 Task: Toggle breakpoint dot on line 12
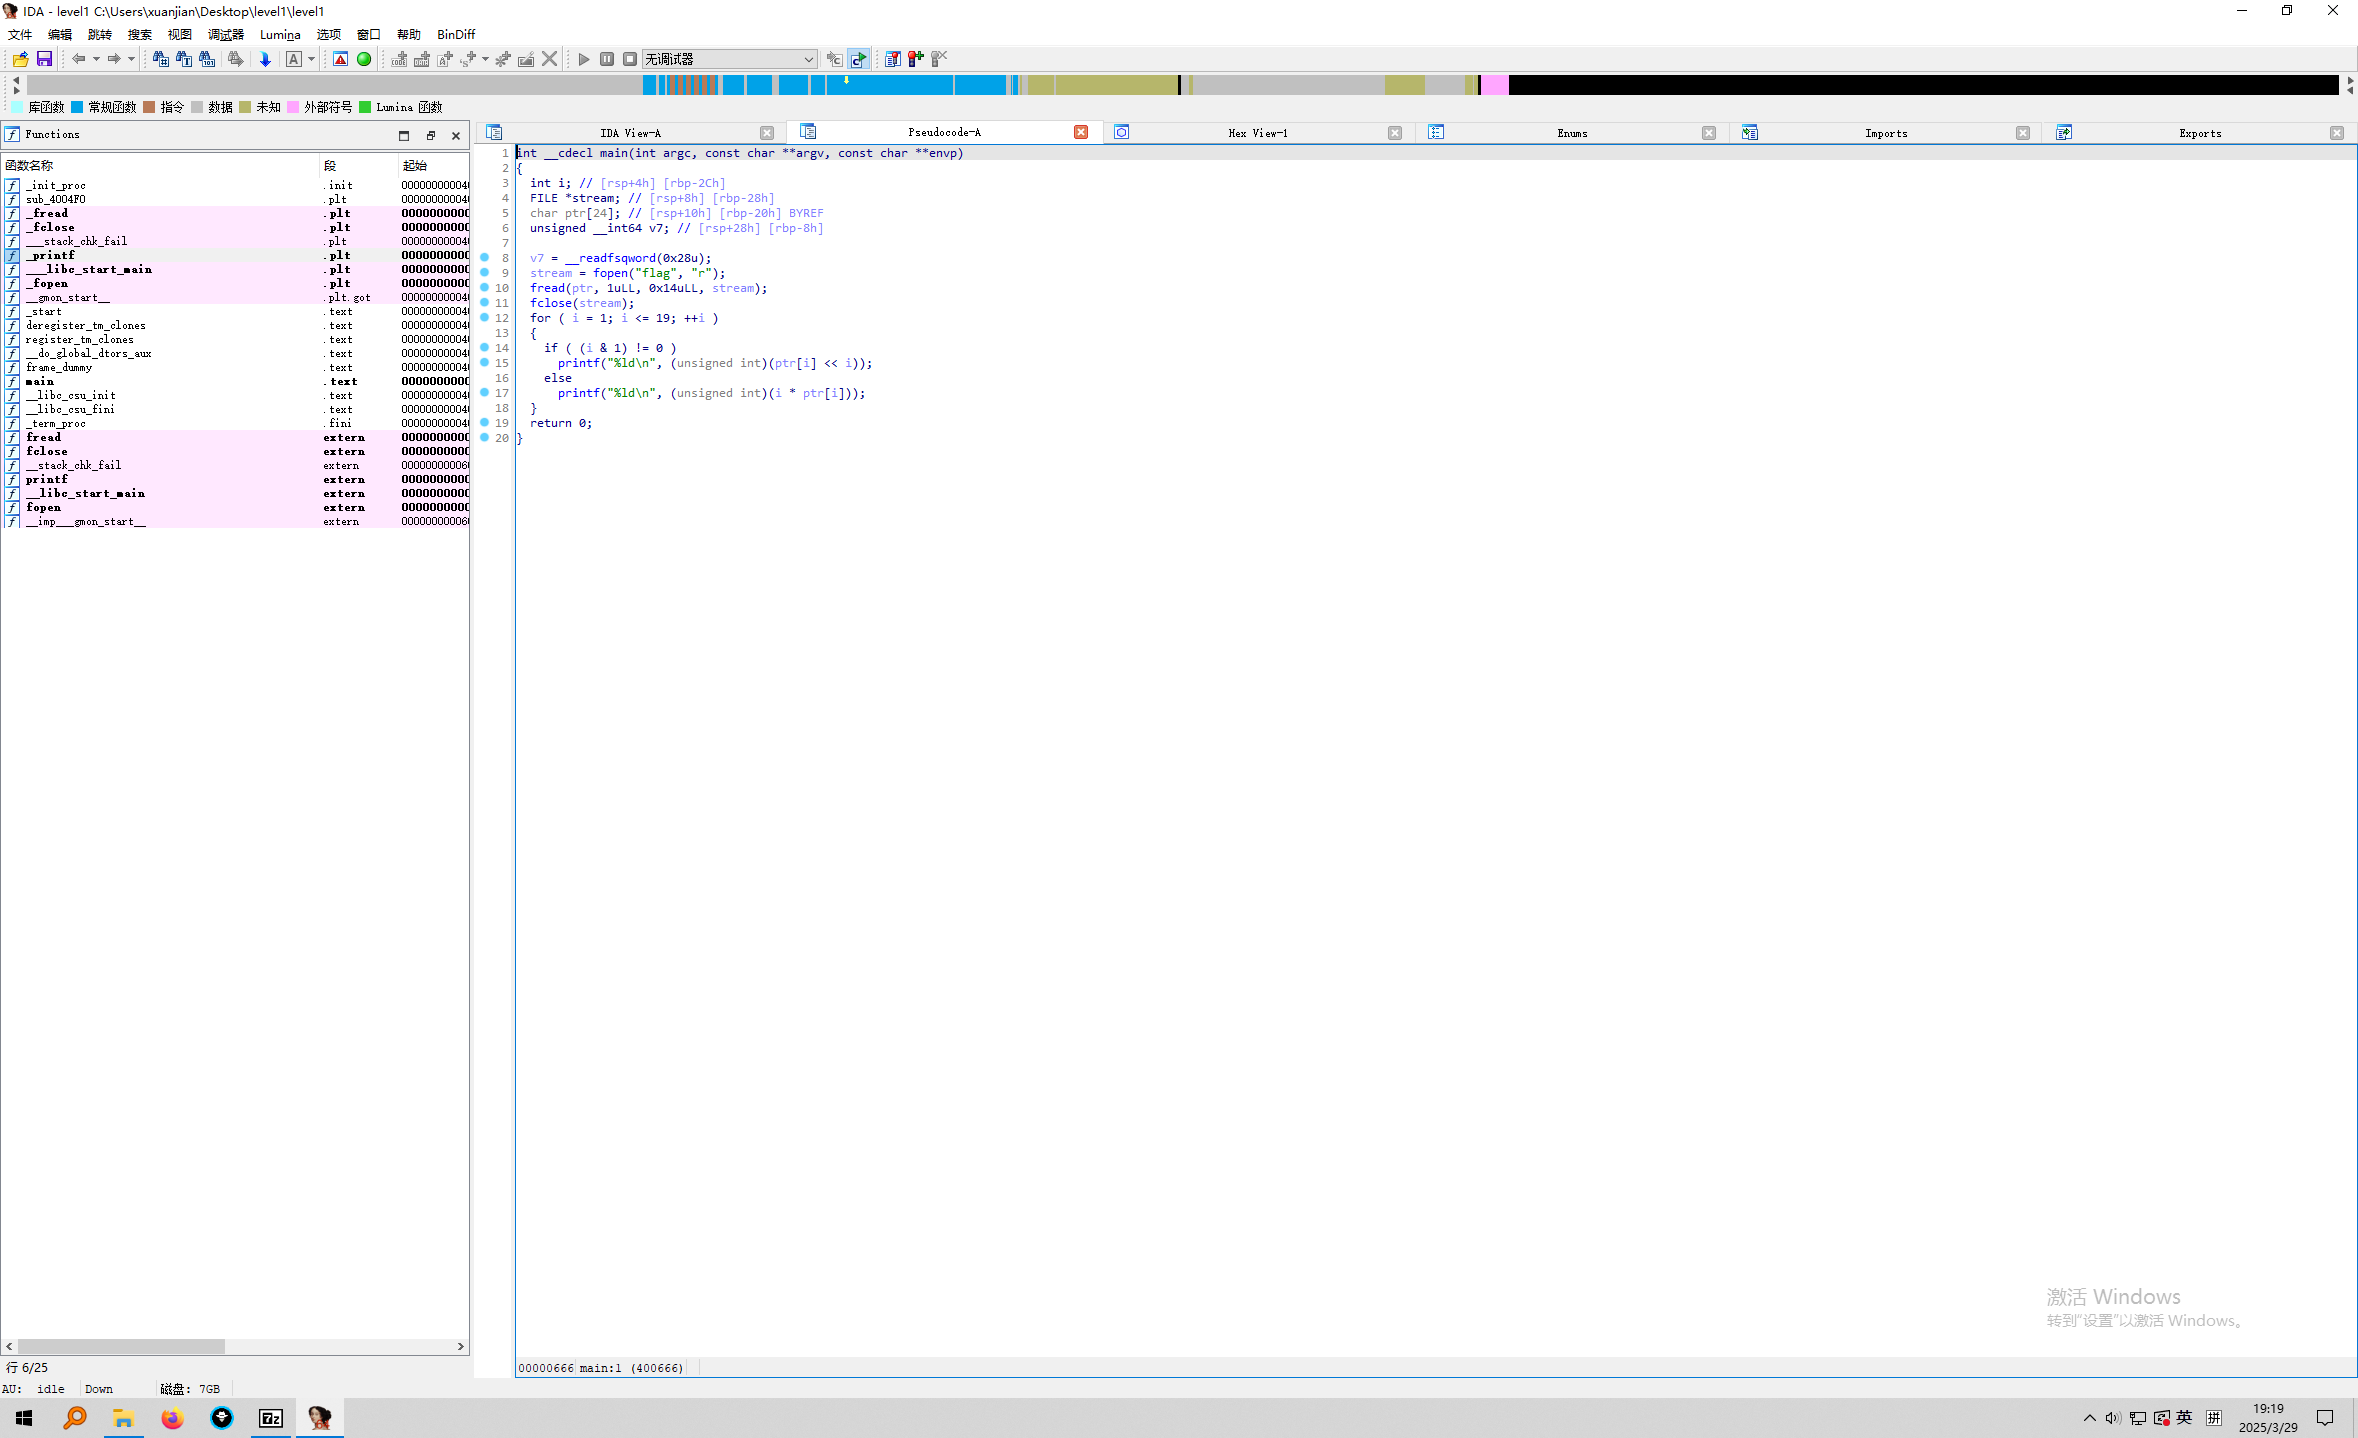coord(485,317)
